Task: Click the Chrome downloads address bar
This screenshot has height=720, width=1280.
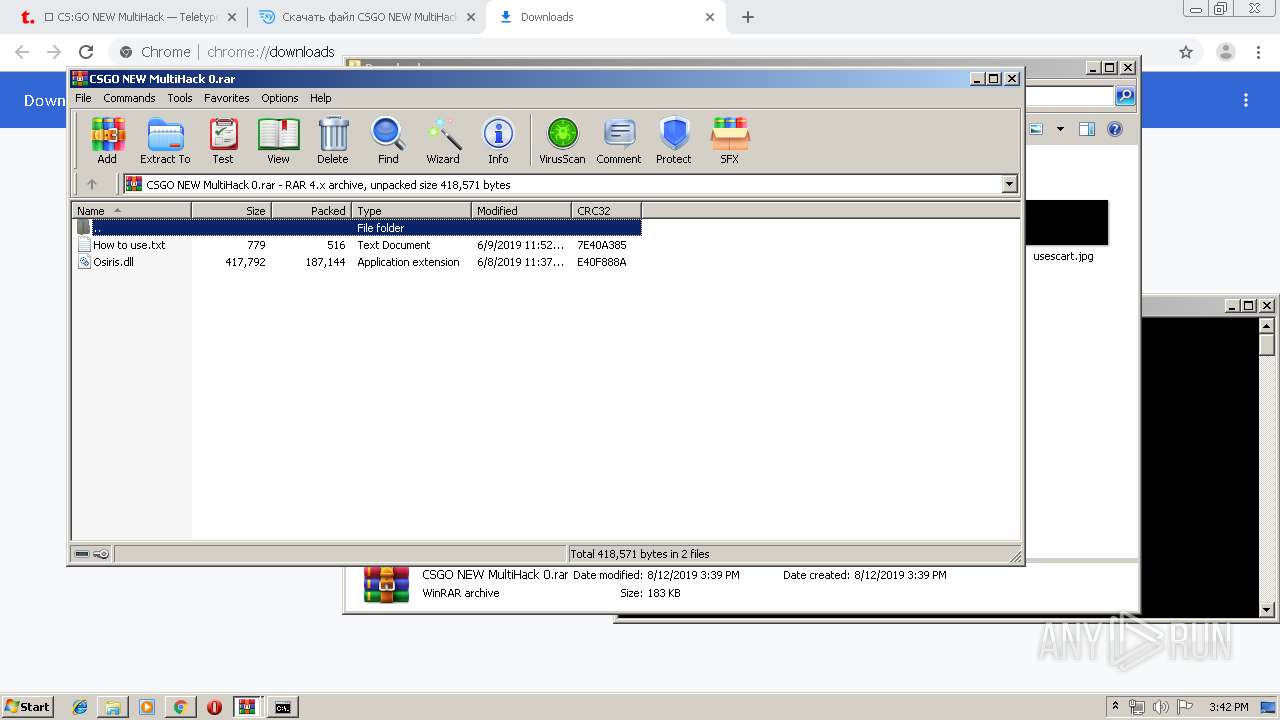Action: (640, 52)
